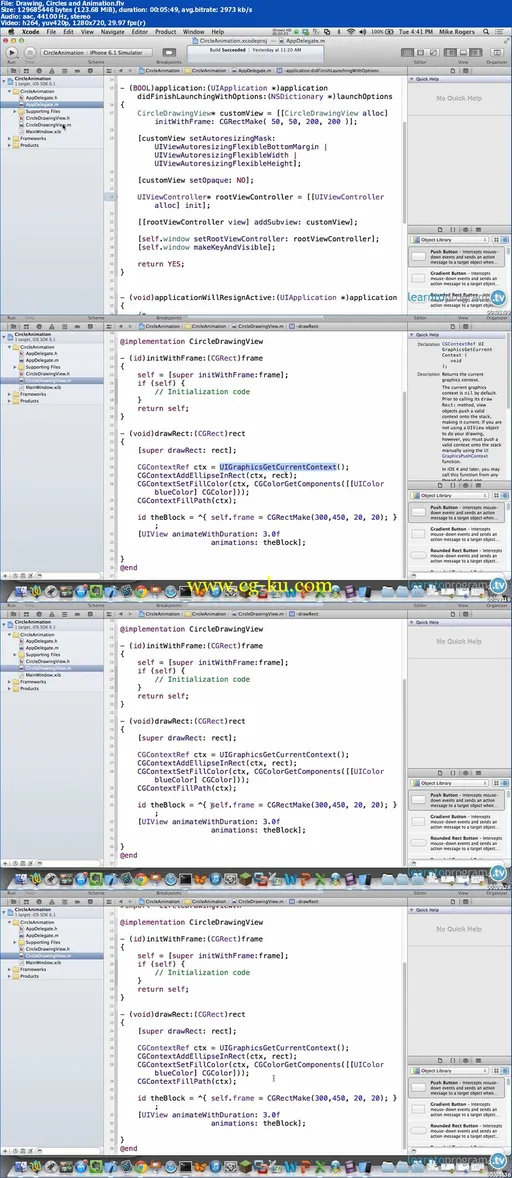Expand Supporting Files group beside highlighted AppDelegate.m

point(16,111)
